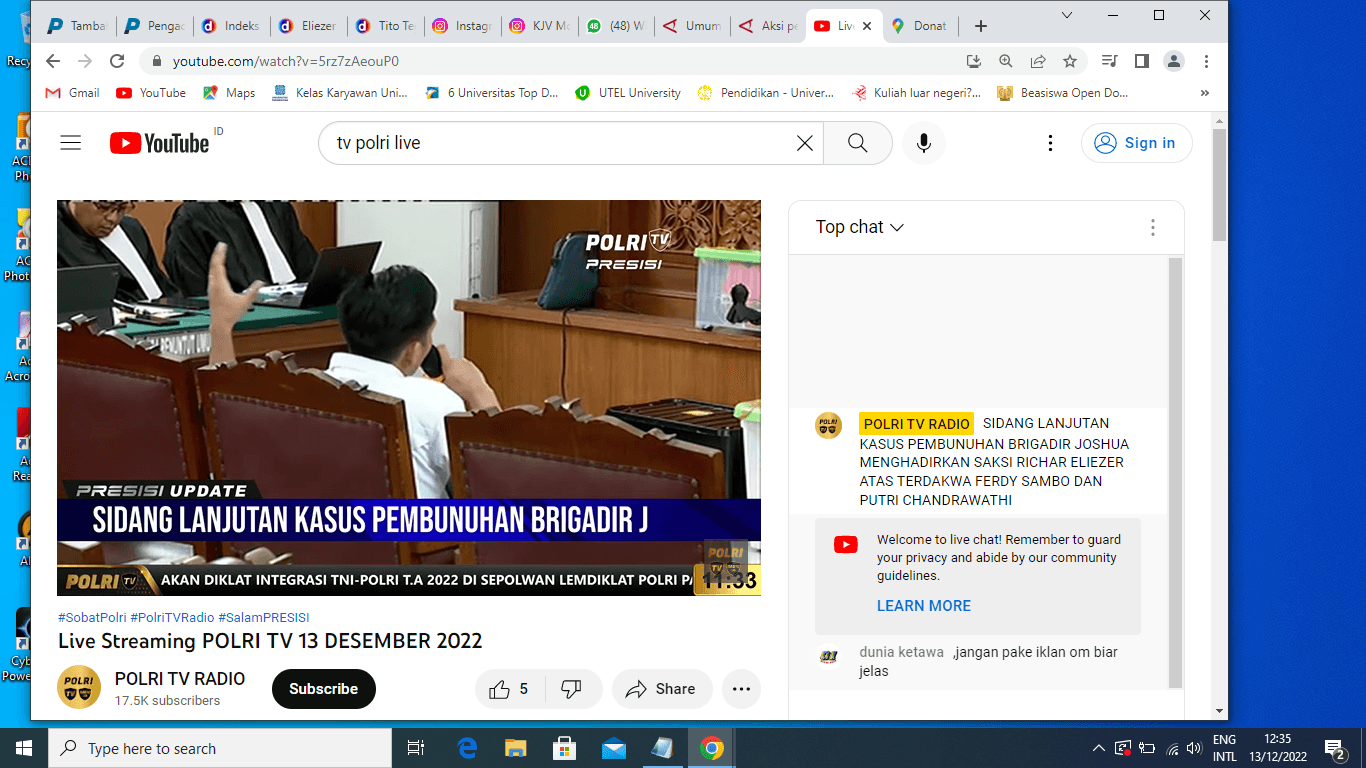Show hidden bookmarks overflow chevrons

tap(1204, 93)
